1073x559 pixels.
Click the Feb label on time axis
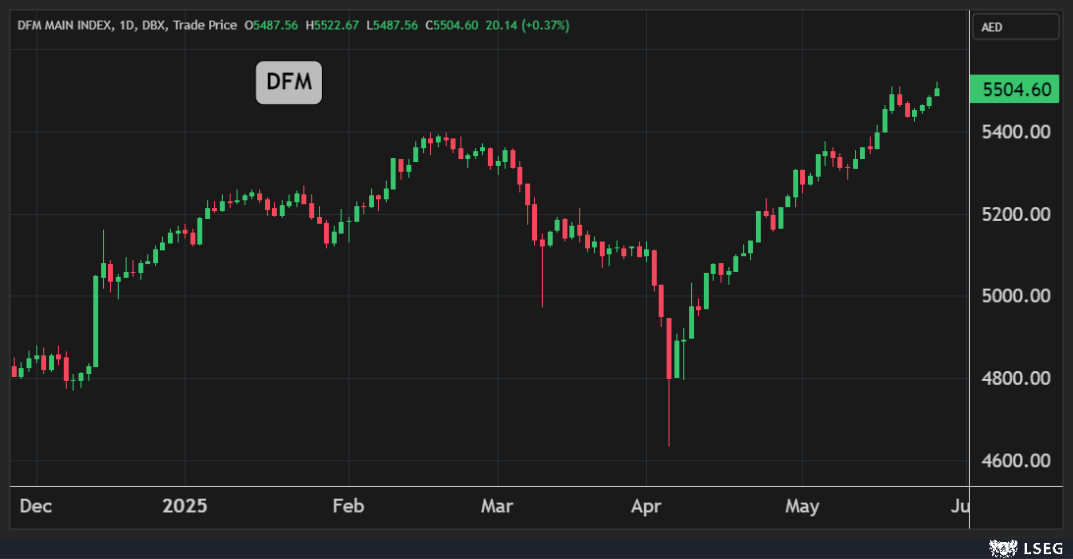[x=348, y=506]
